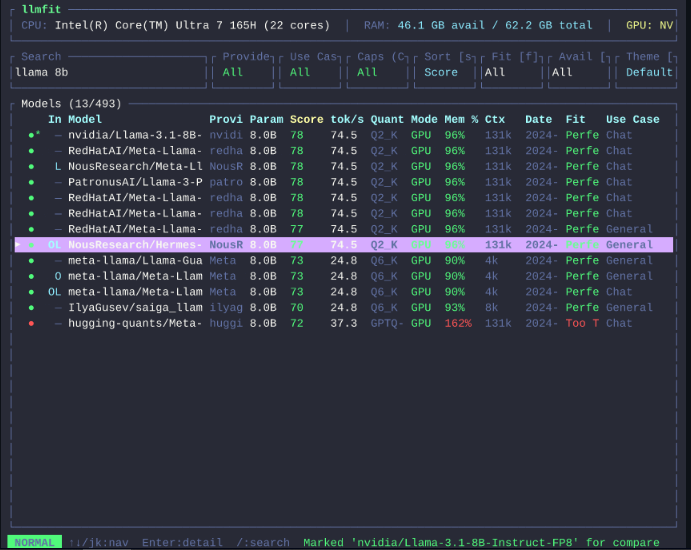Click the 'Param' column header
The height and width of the screenshot is (550, 691).
(267, 119)
